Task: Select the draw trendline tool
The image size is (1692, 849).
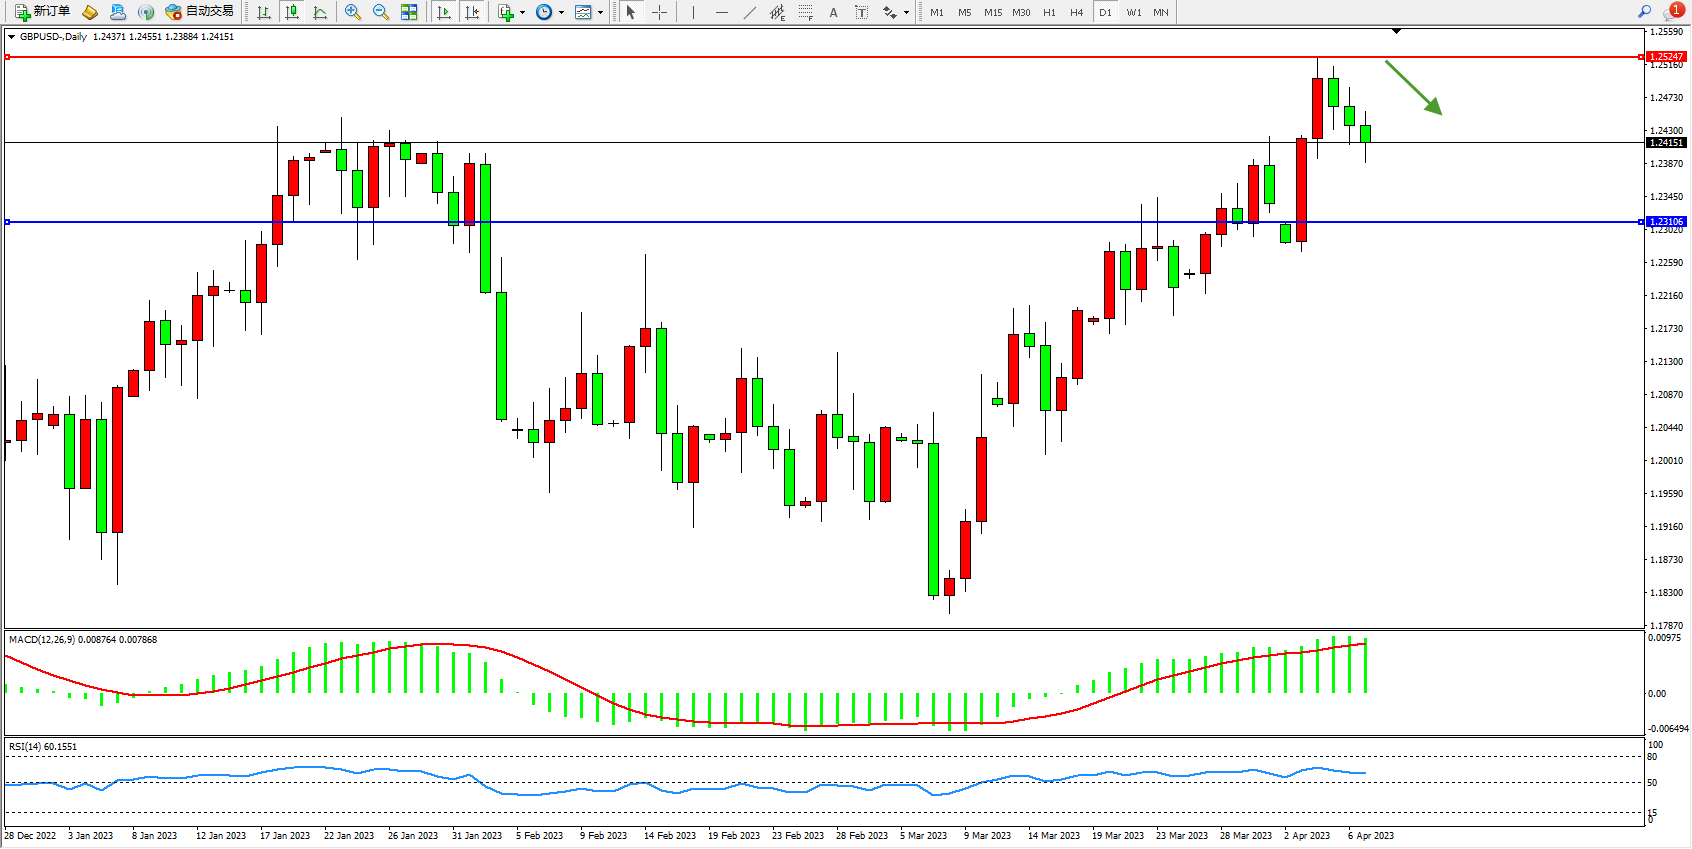Action: coord(750,12)
